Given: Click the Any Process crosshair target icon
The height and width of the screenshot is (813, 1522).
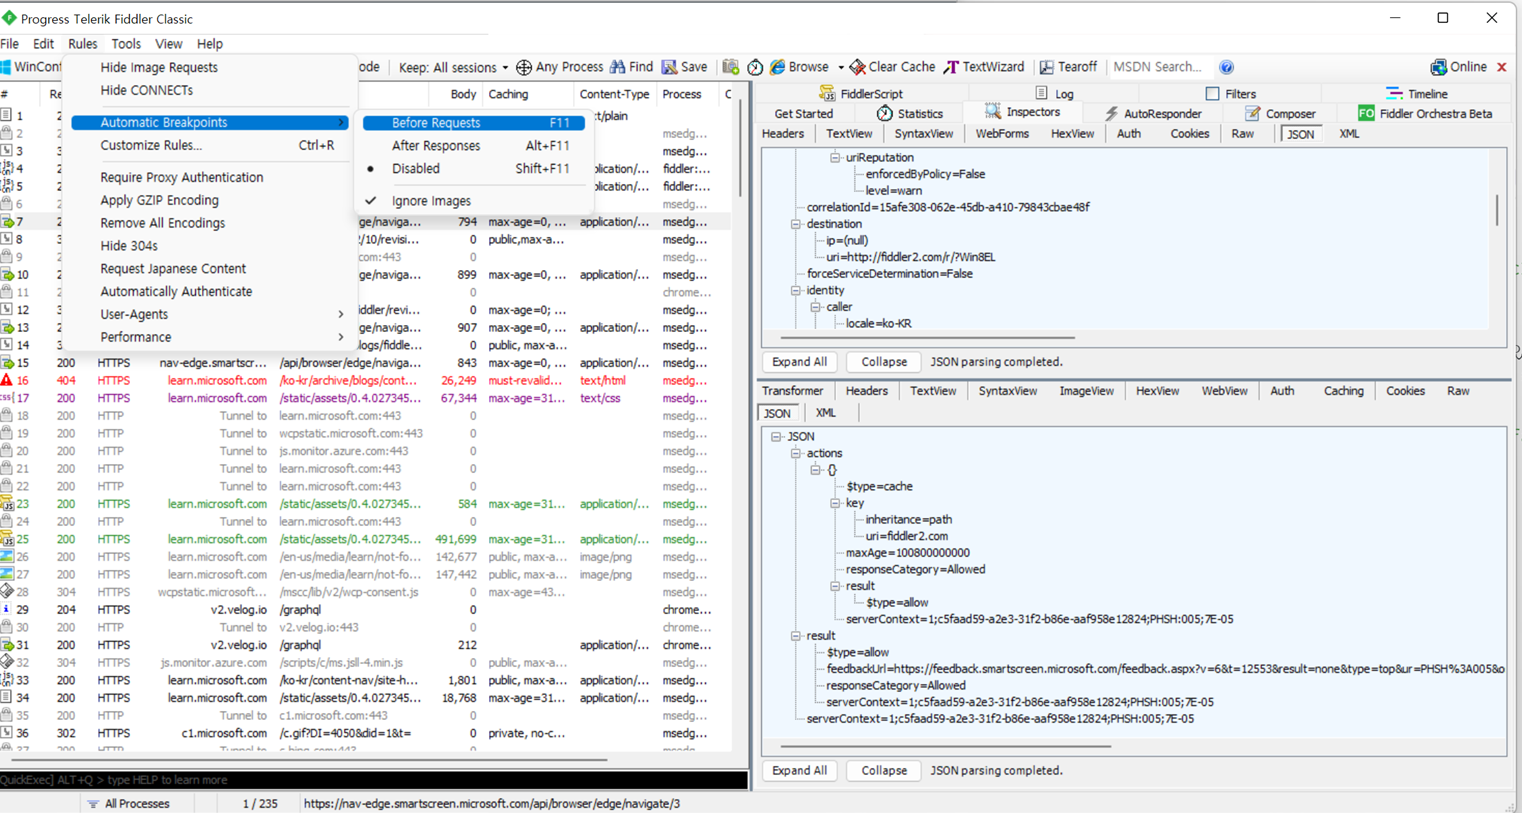Looking at the screenshot, I should coord(524,67).
